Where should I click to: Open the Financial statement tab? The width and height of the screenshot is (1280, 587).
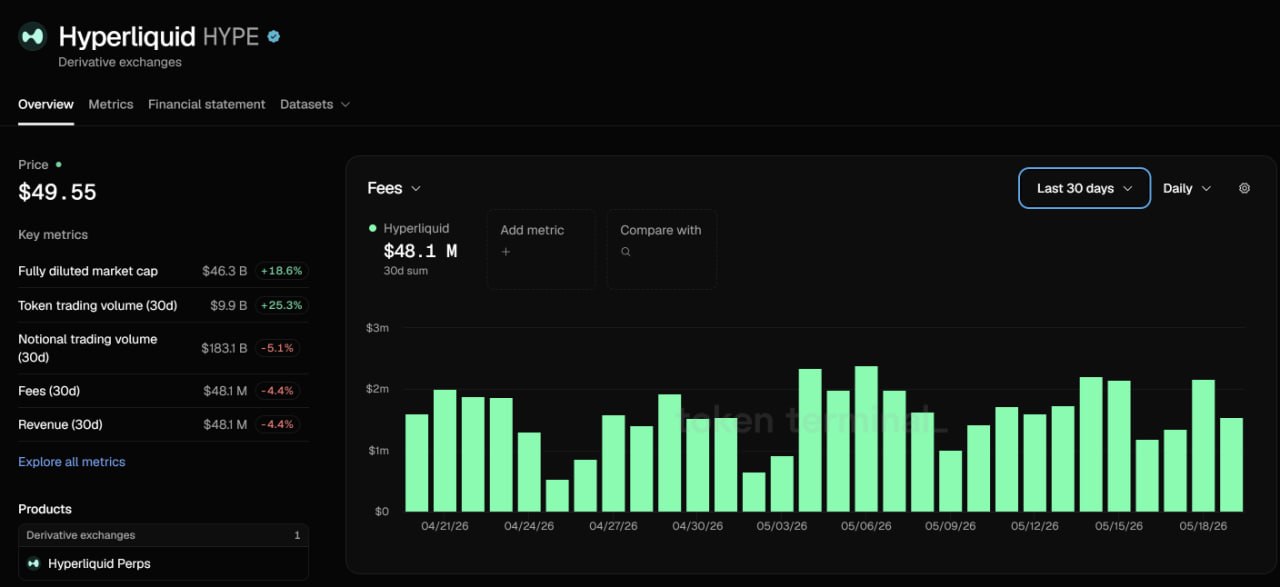tap(207, 104)
